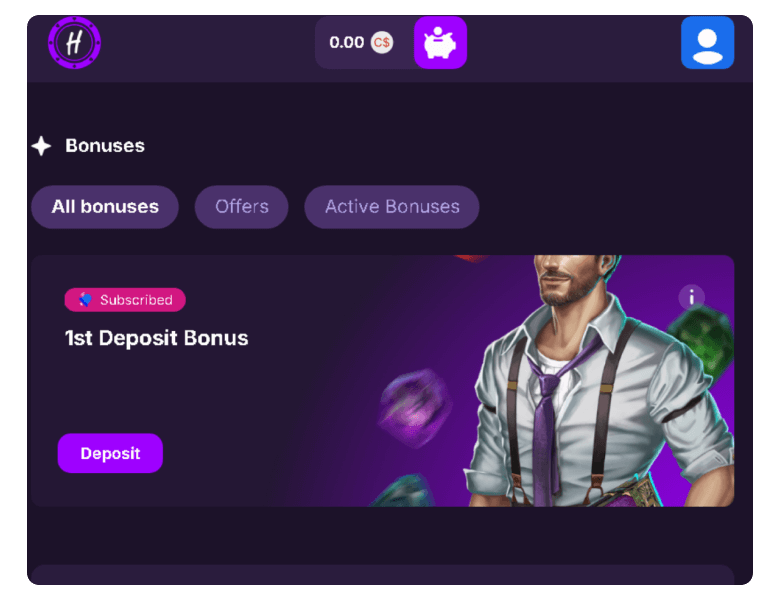Click the pink Subscribed badge
Image resolution: width=780 pixels, height=600 pixels.
pyautogui.click(x=125, y=300)
